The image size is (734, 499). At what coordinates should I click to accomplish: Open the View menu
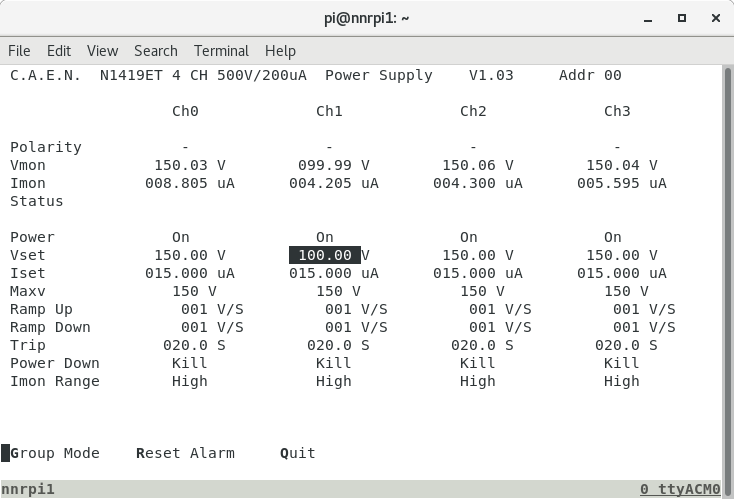[102, 51]
